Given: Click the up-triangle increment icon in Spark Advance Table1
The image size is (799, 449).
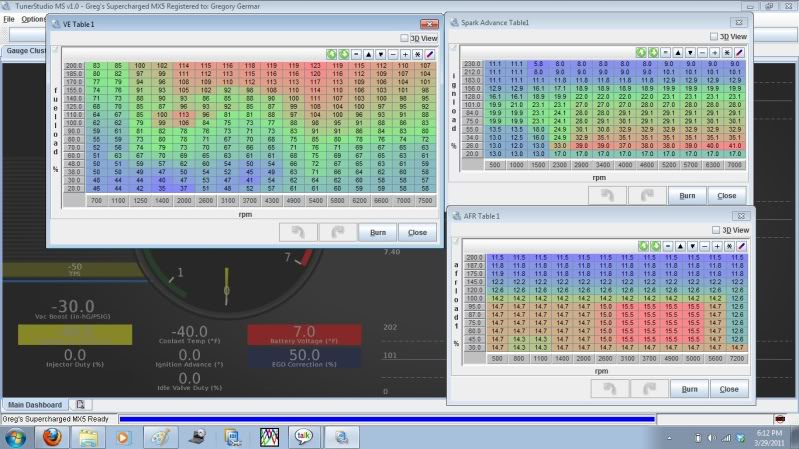Looking at the screenshot, I should [678, 52].
